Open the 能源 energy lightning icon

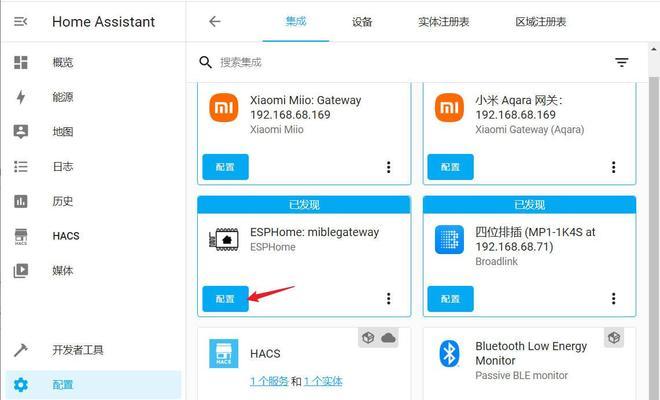pyautogui.click(x=21, y=97)
